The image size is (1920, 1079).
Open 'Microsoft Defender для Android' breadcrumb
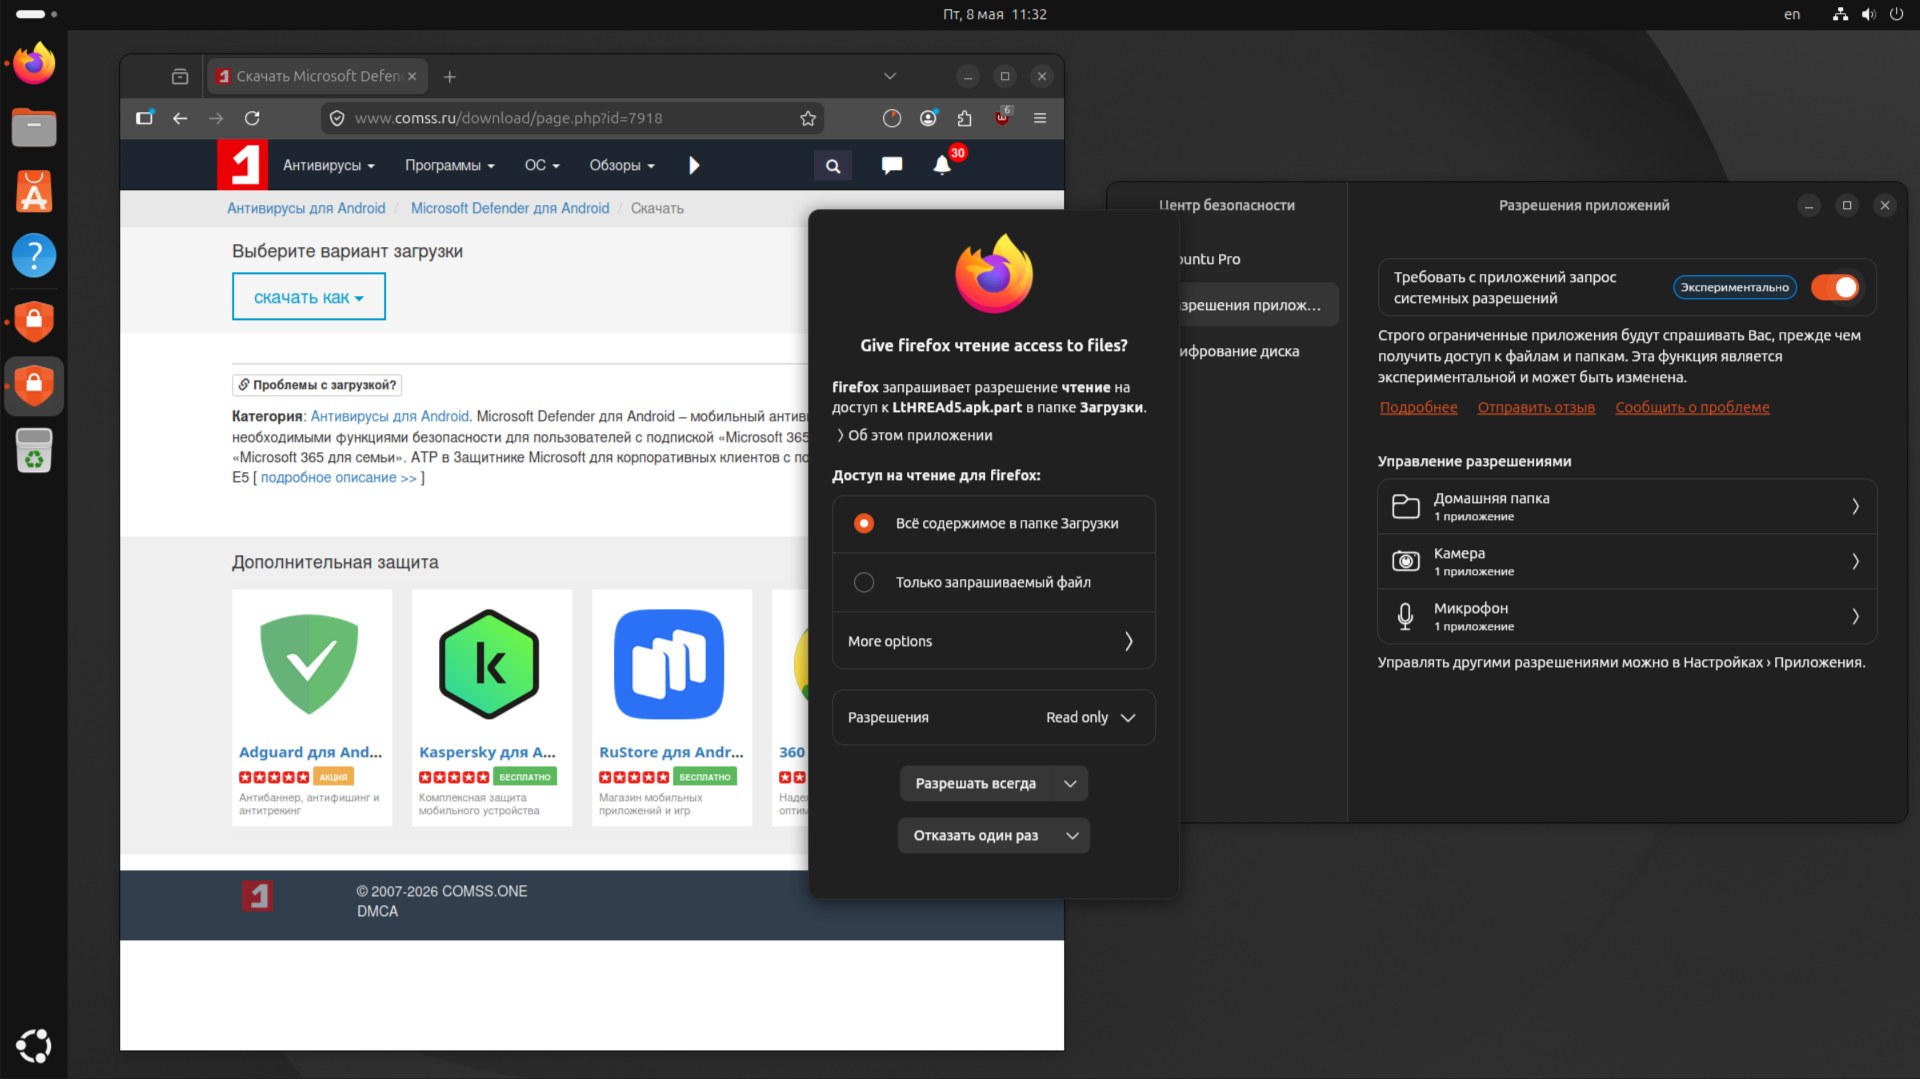(x=510, y=208)
